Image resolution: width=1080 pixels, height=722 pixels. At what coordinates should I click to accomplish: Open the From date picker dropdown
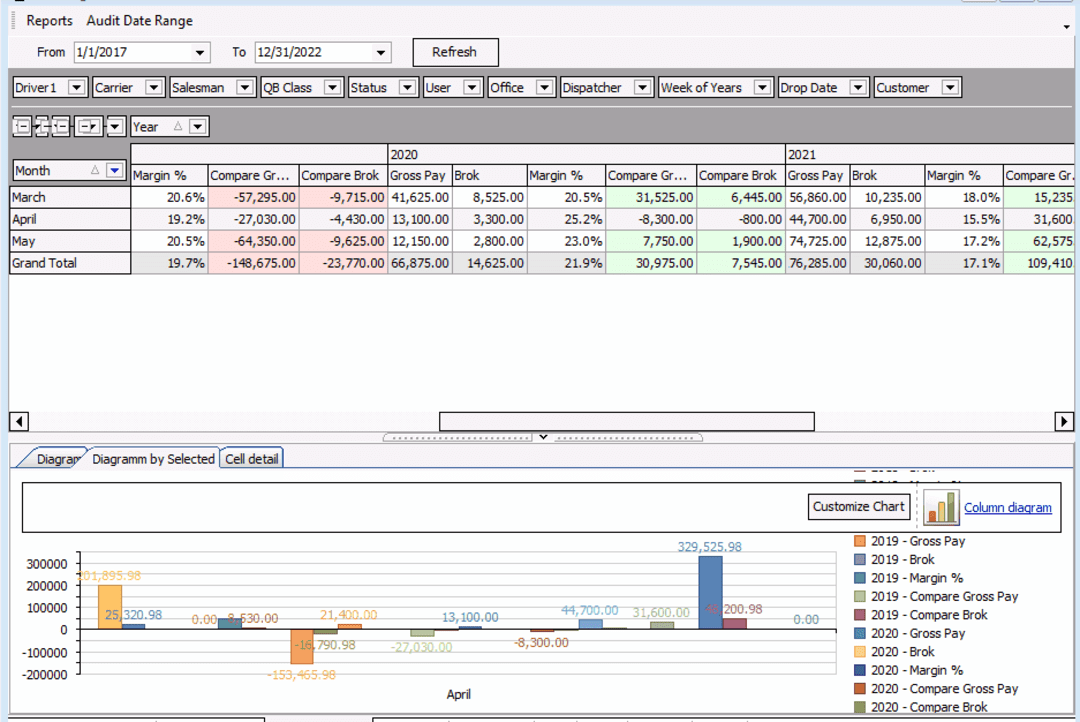point(199,52)
